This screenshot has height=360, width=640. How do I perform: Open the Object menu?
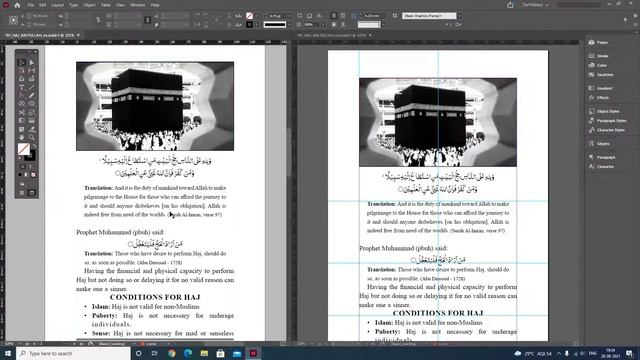[89, 5]
